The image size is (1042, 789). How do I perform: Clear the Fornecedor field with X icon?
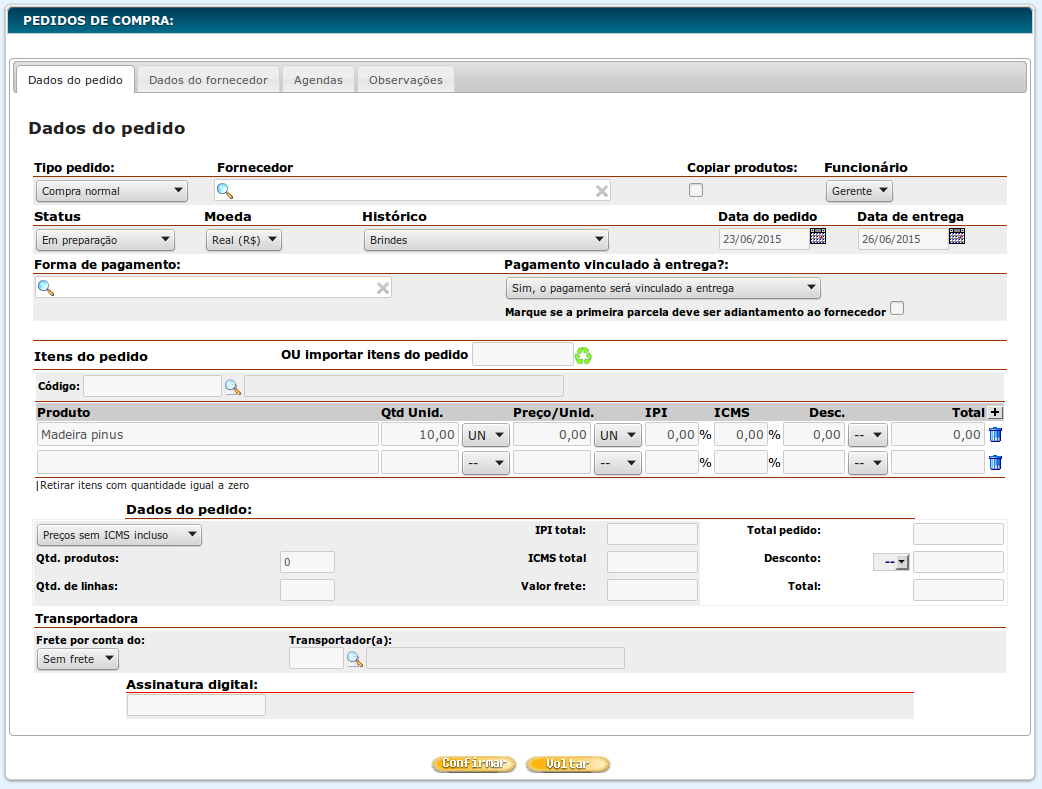[602, 191]
